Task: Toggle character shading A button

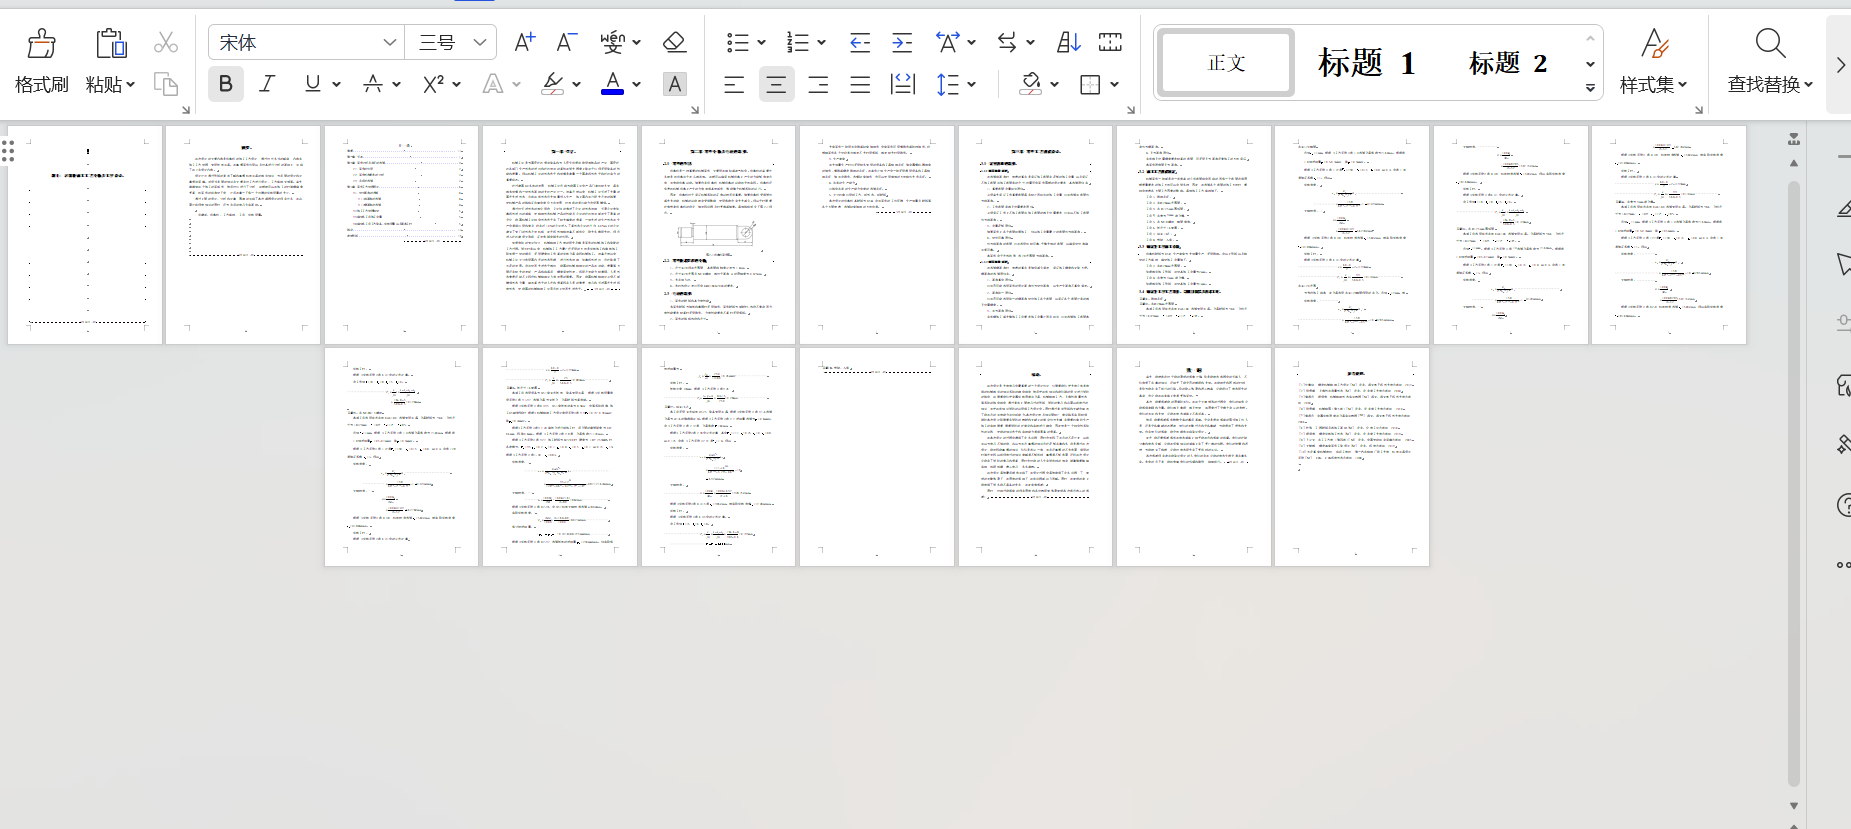Action: pos(675,84)
